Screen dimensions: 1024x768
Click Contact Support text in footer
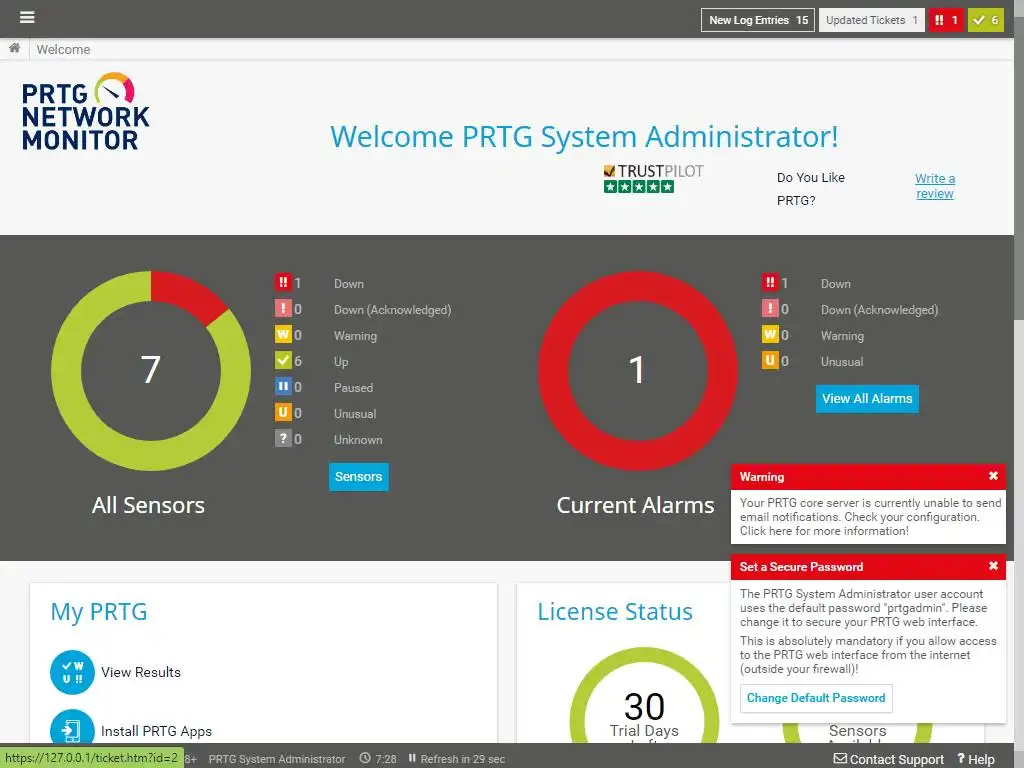click(x=897, y=759)
